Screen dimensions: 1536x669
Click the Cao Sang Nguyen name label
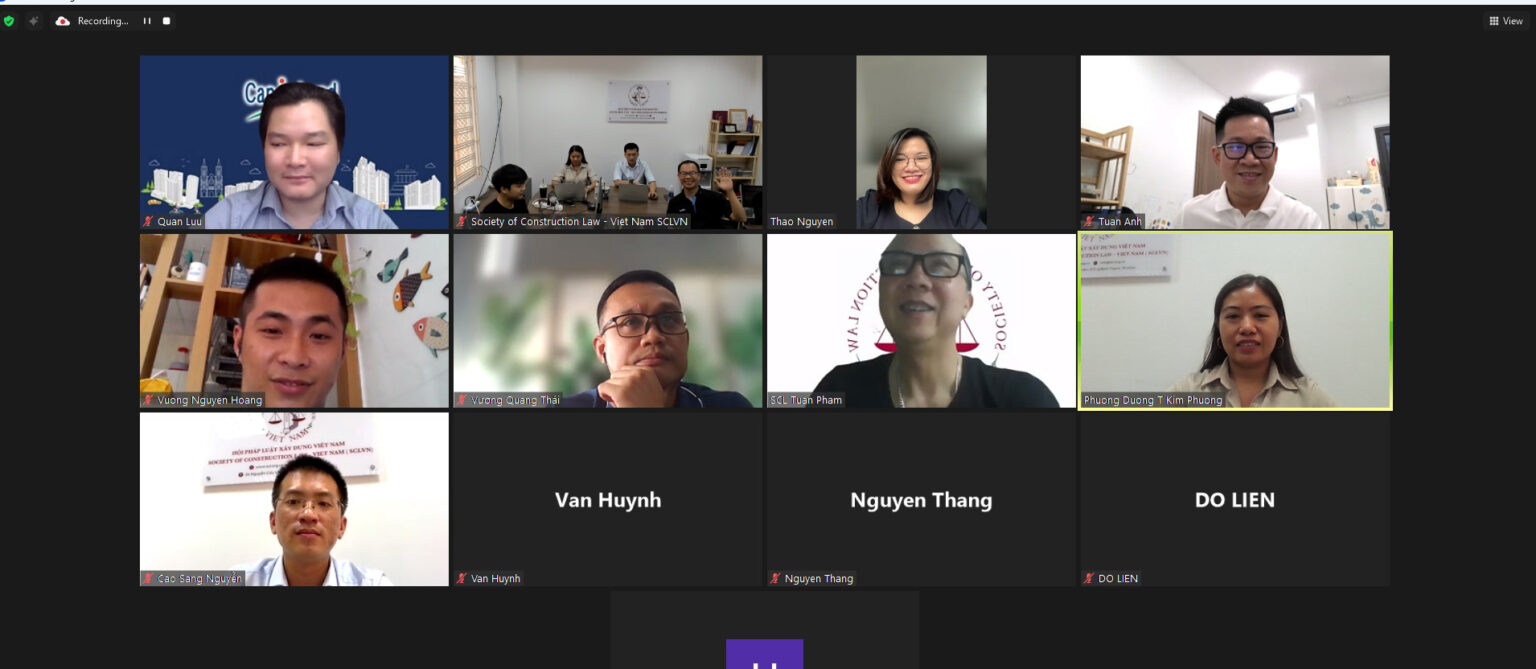[200, 579]
